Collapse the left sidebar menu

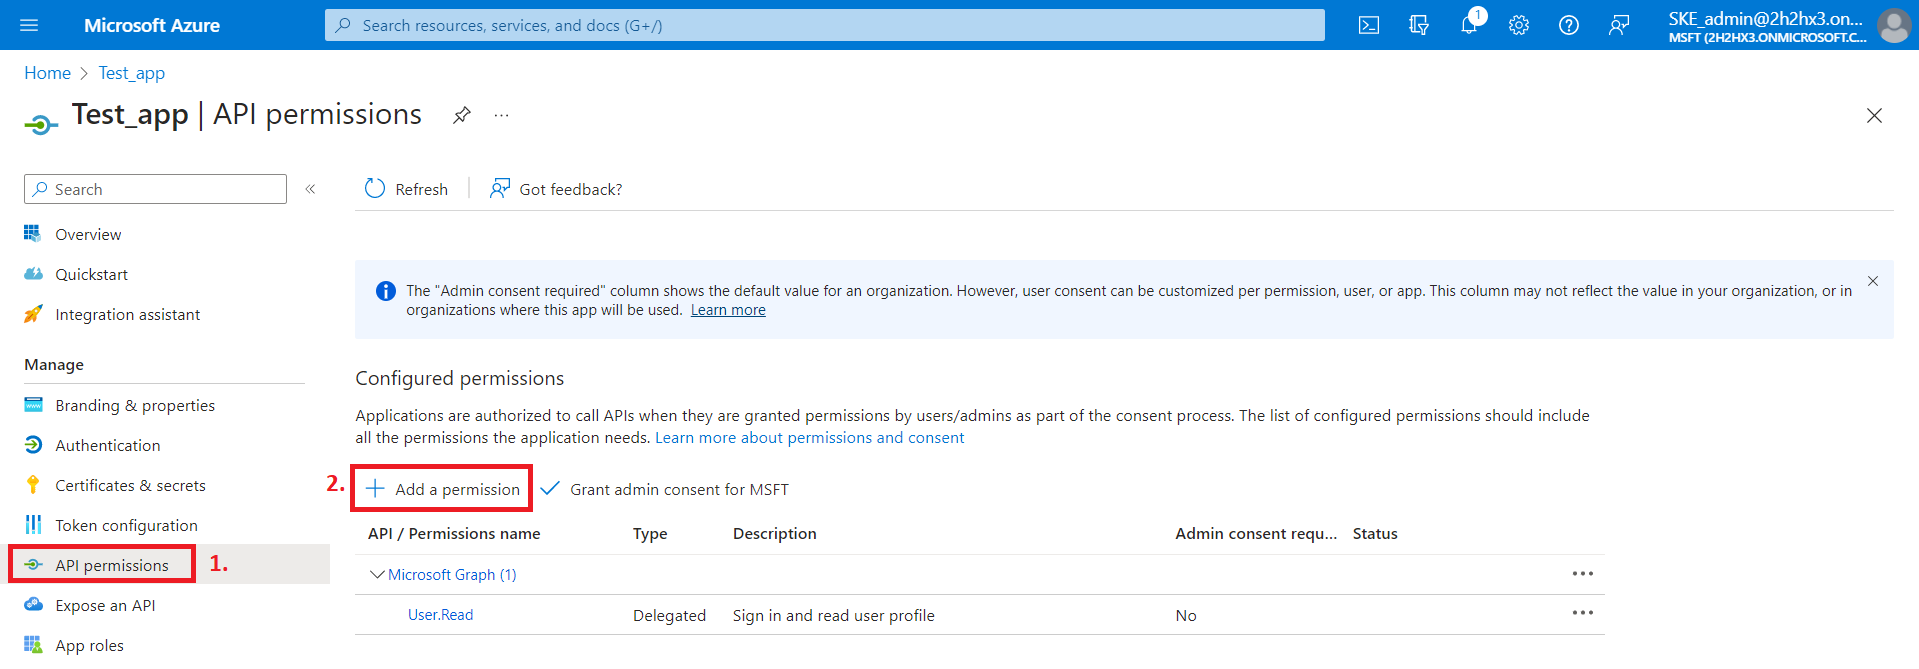pos(311,189)
